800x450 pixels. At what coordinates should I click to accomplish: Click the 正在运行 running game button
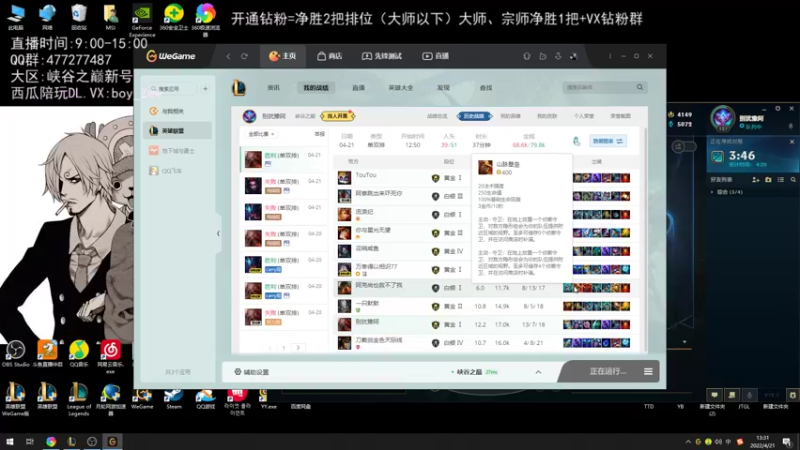607,371
